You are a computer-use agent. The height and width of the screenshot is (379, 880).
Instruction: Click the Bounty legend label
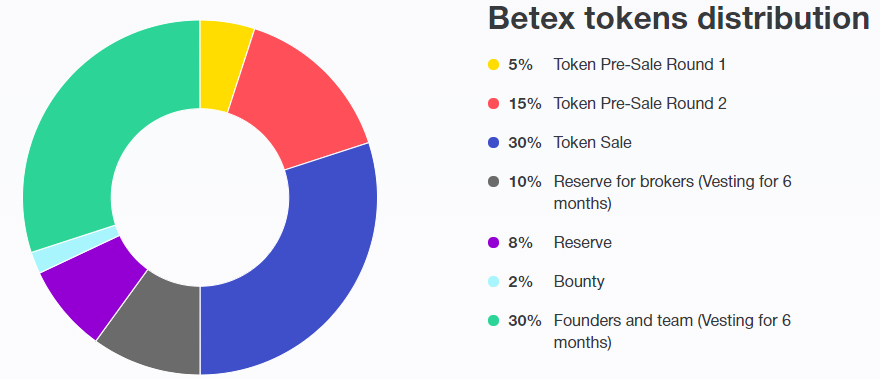pyautogui.click(x=579, y=281)
